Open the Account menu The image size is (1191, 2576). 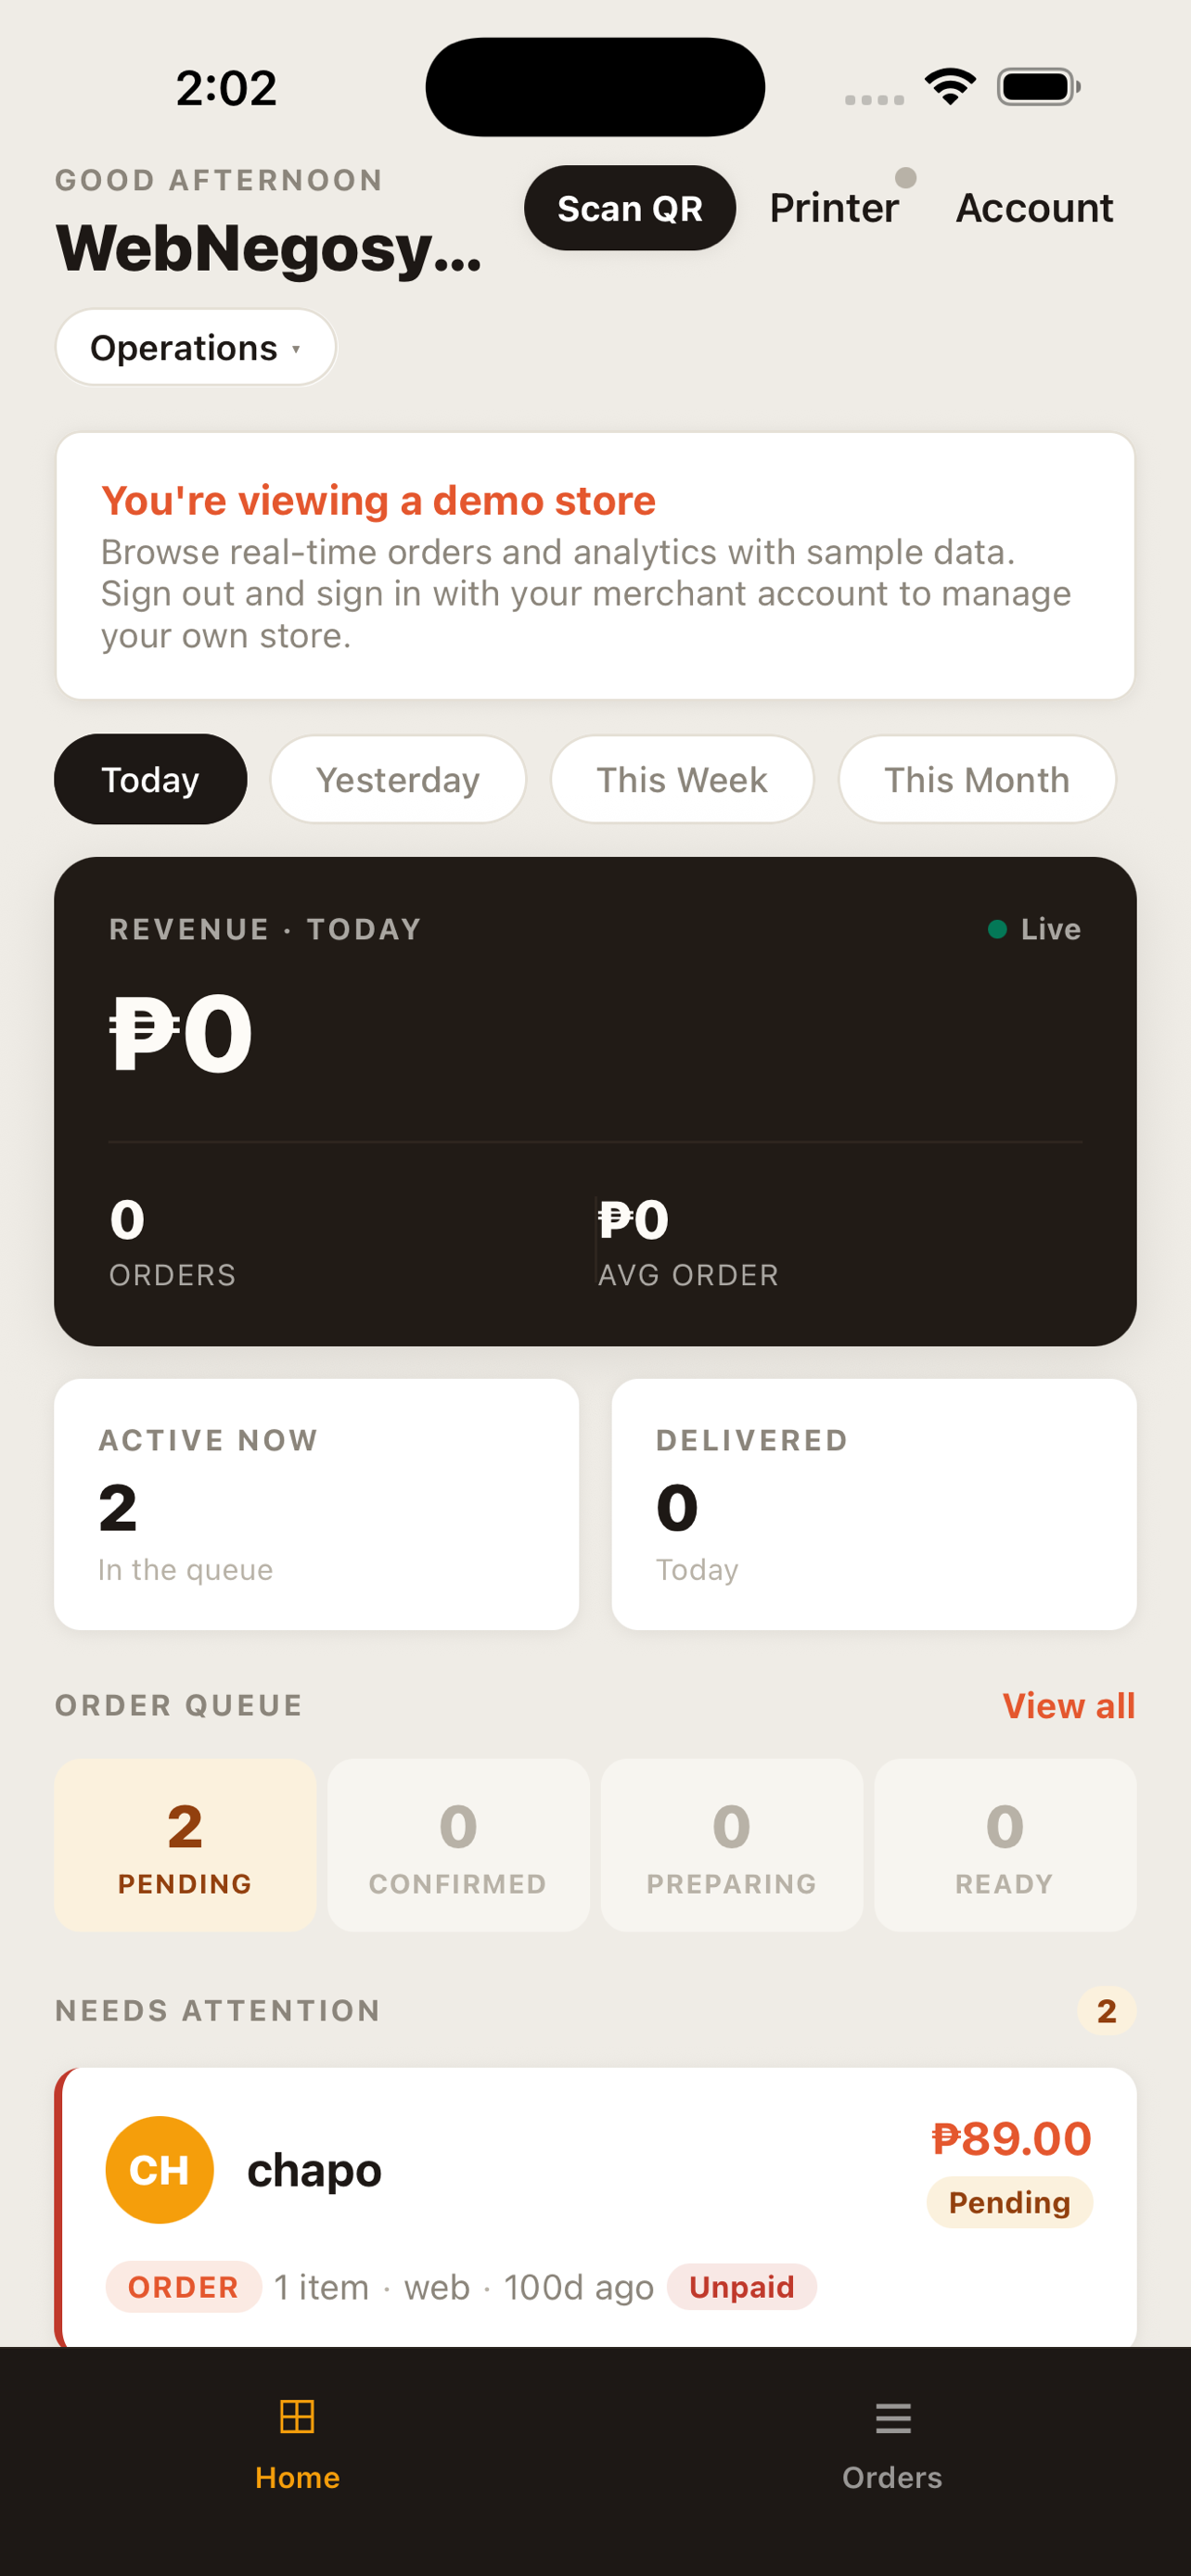pyautogui.click(x=1034, y=208)
